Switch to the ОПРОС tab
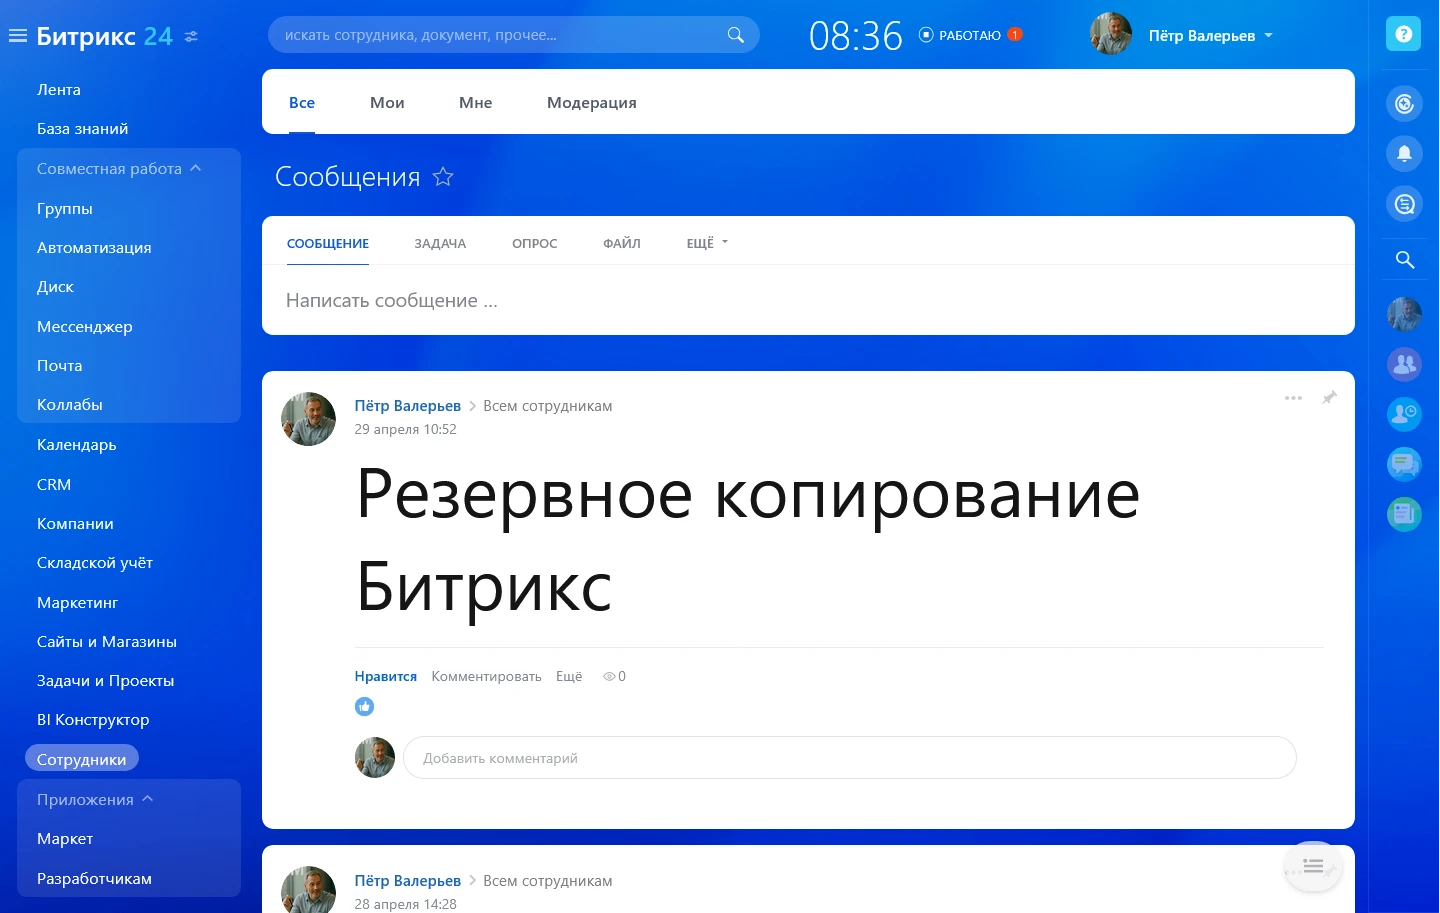1440x913 pixels. pyautogui.click(x=534, y=243)
